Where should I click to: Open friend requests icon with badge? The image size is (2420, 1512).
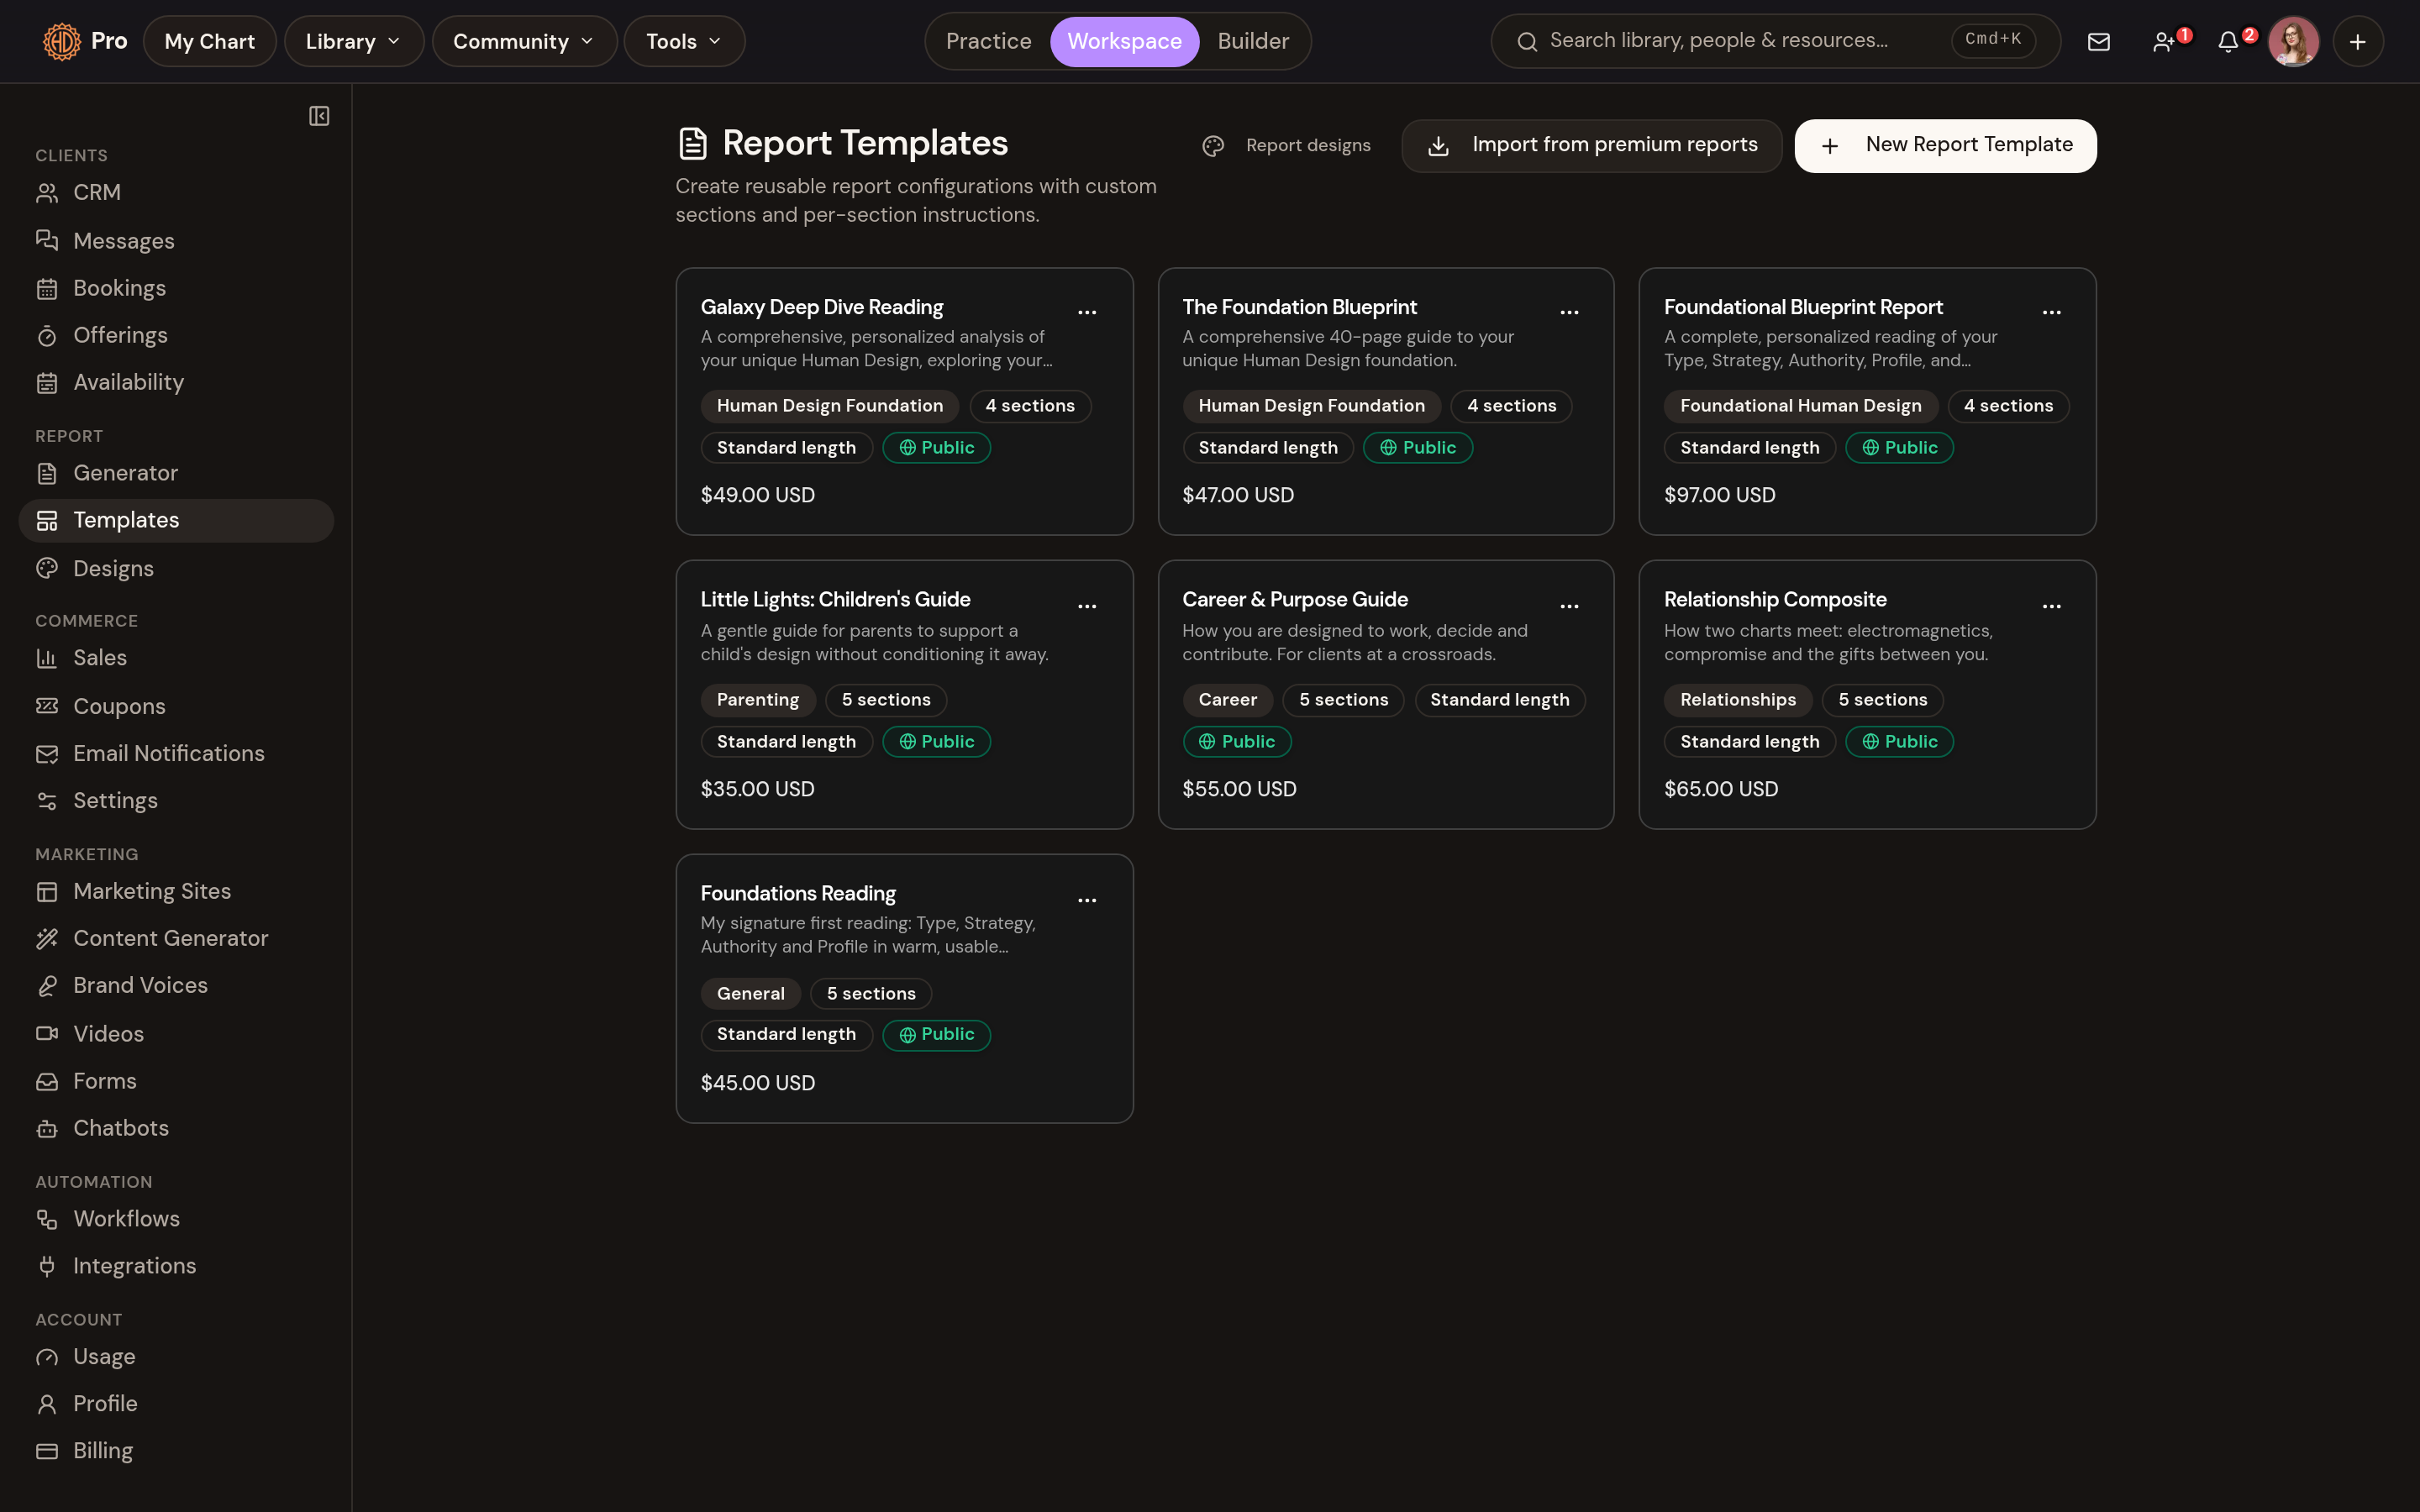pyautogui.click(x=2165, y=41)
